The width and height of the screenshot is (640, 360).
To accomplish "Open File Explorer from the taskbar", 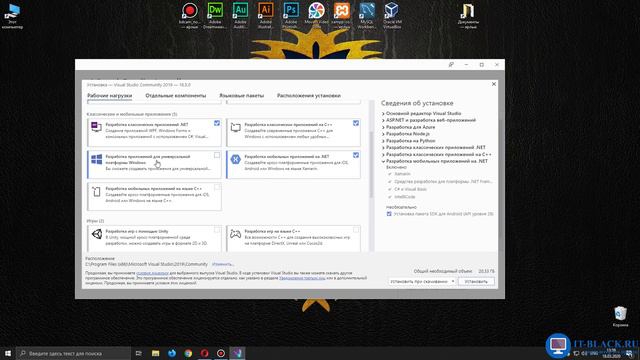I will pos(156,353).
